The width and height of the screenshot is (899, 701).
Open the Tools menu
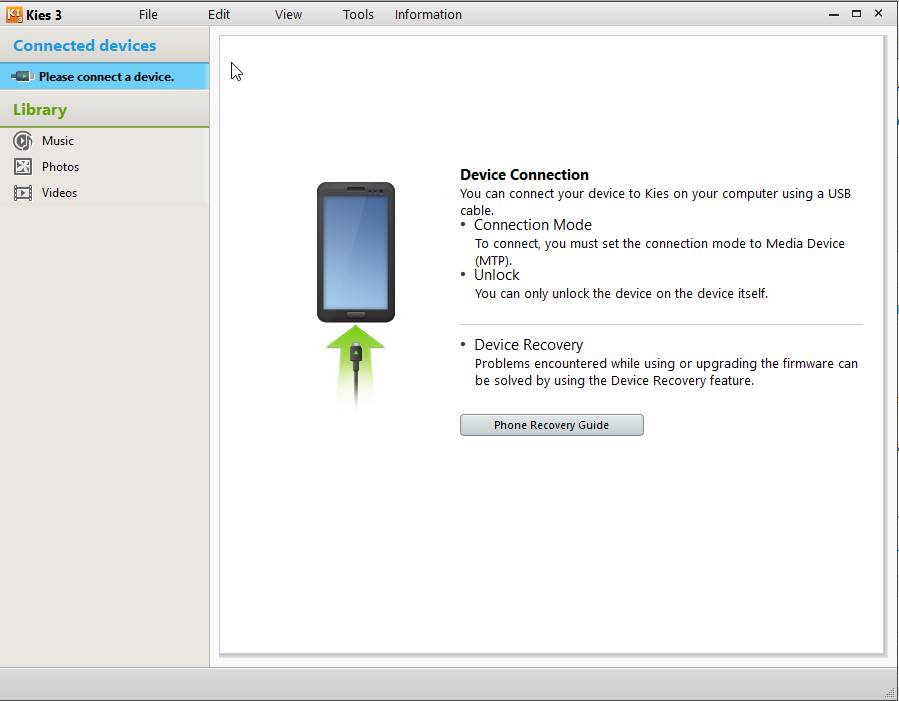[358, 14]
